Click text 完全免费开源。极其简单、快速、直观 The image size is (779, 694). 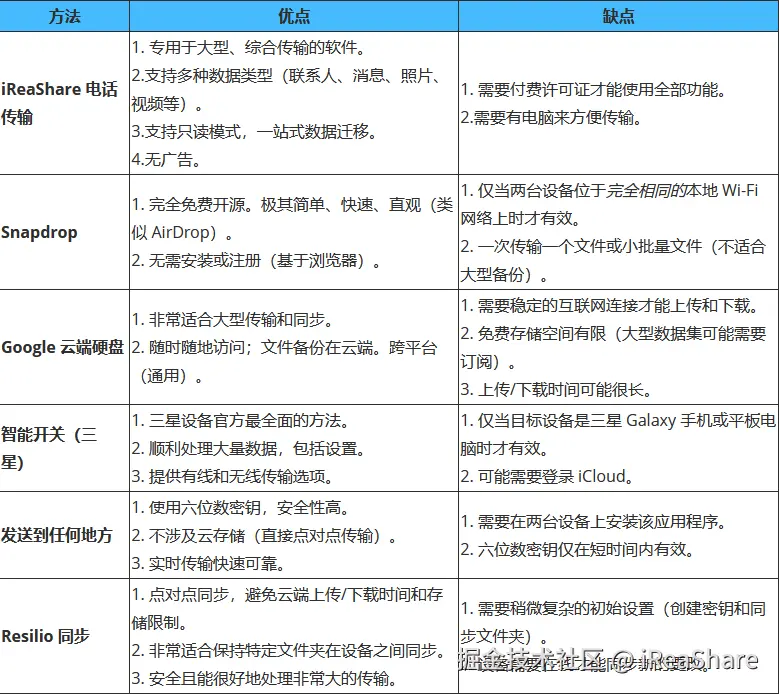285,204
